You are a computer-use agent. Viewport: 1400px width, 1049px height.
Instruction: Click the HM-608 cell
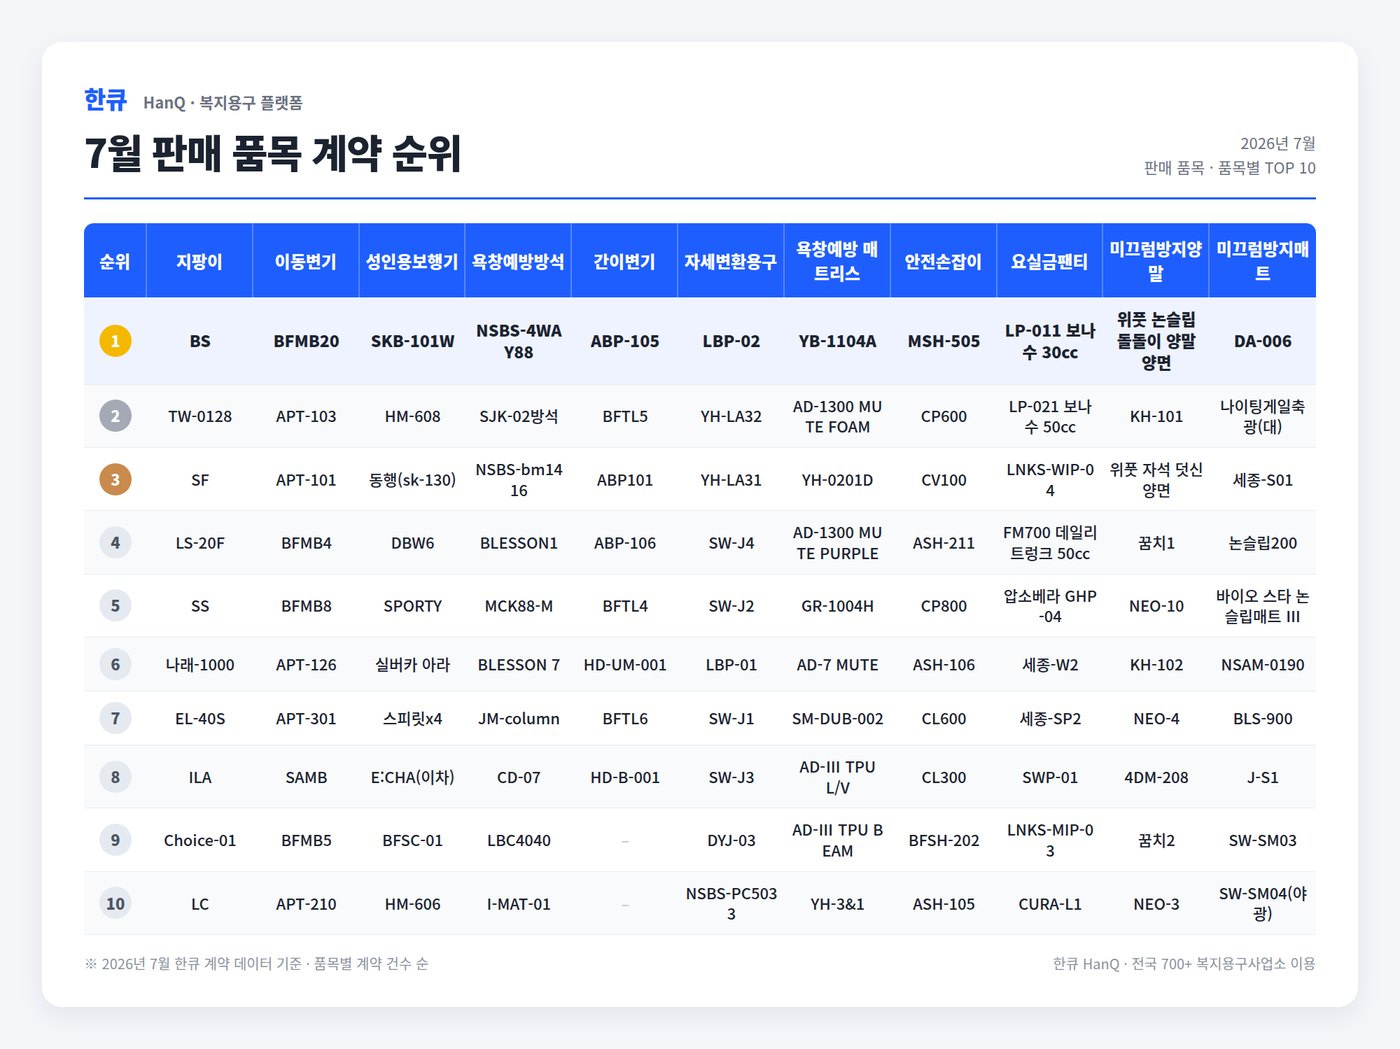412,416
